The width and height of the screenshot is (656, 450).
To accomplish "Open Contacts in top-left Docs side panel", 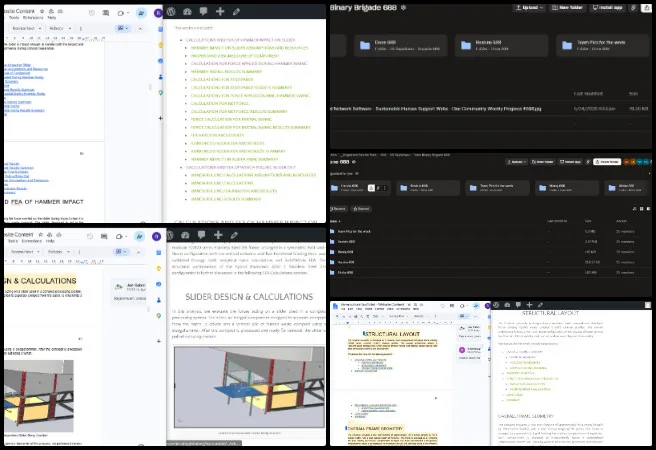I will coord(160,77).
